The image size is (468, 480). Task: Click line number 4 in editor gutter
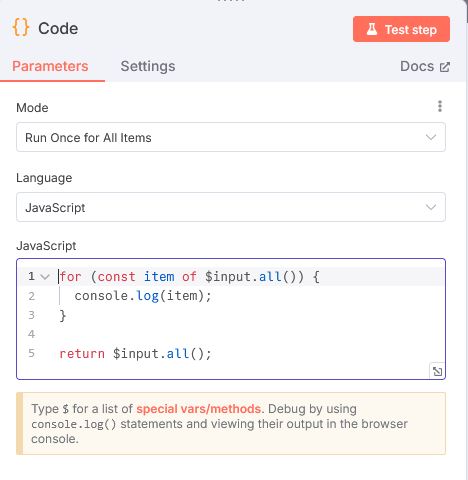(x=31, y=334)
